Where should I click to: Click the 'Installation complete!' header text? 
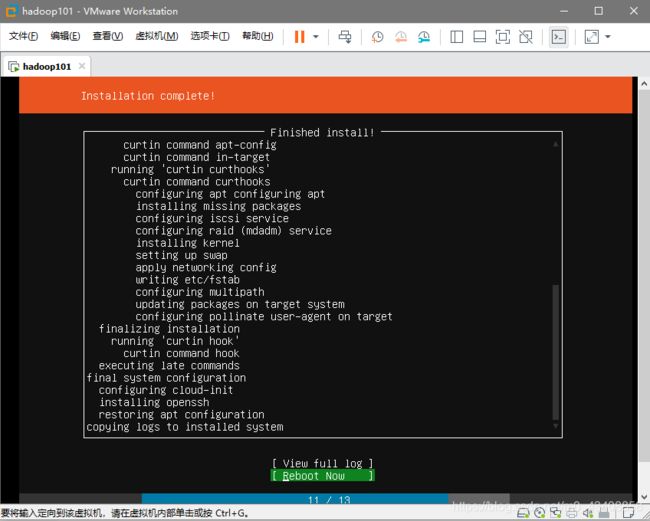[x=148, y=96]
